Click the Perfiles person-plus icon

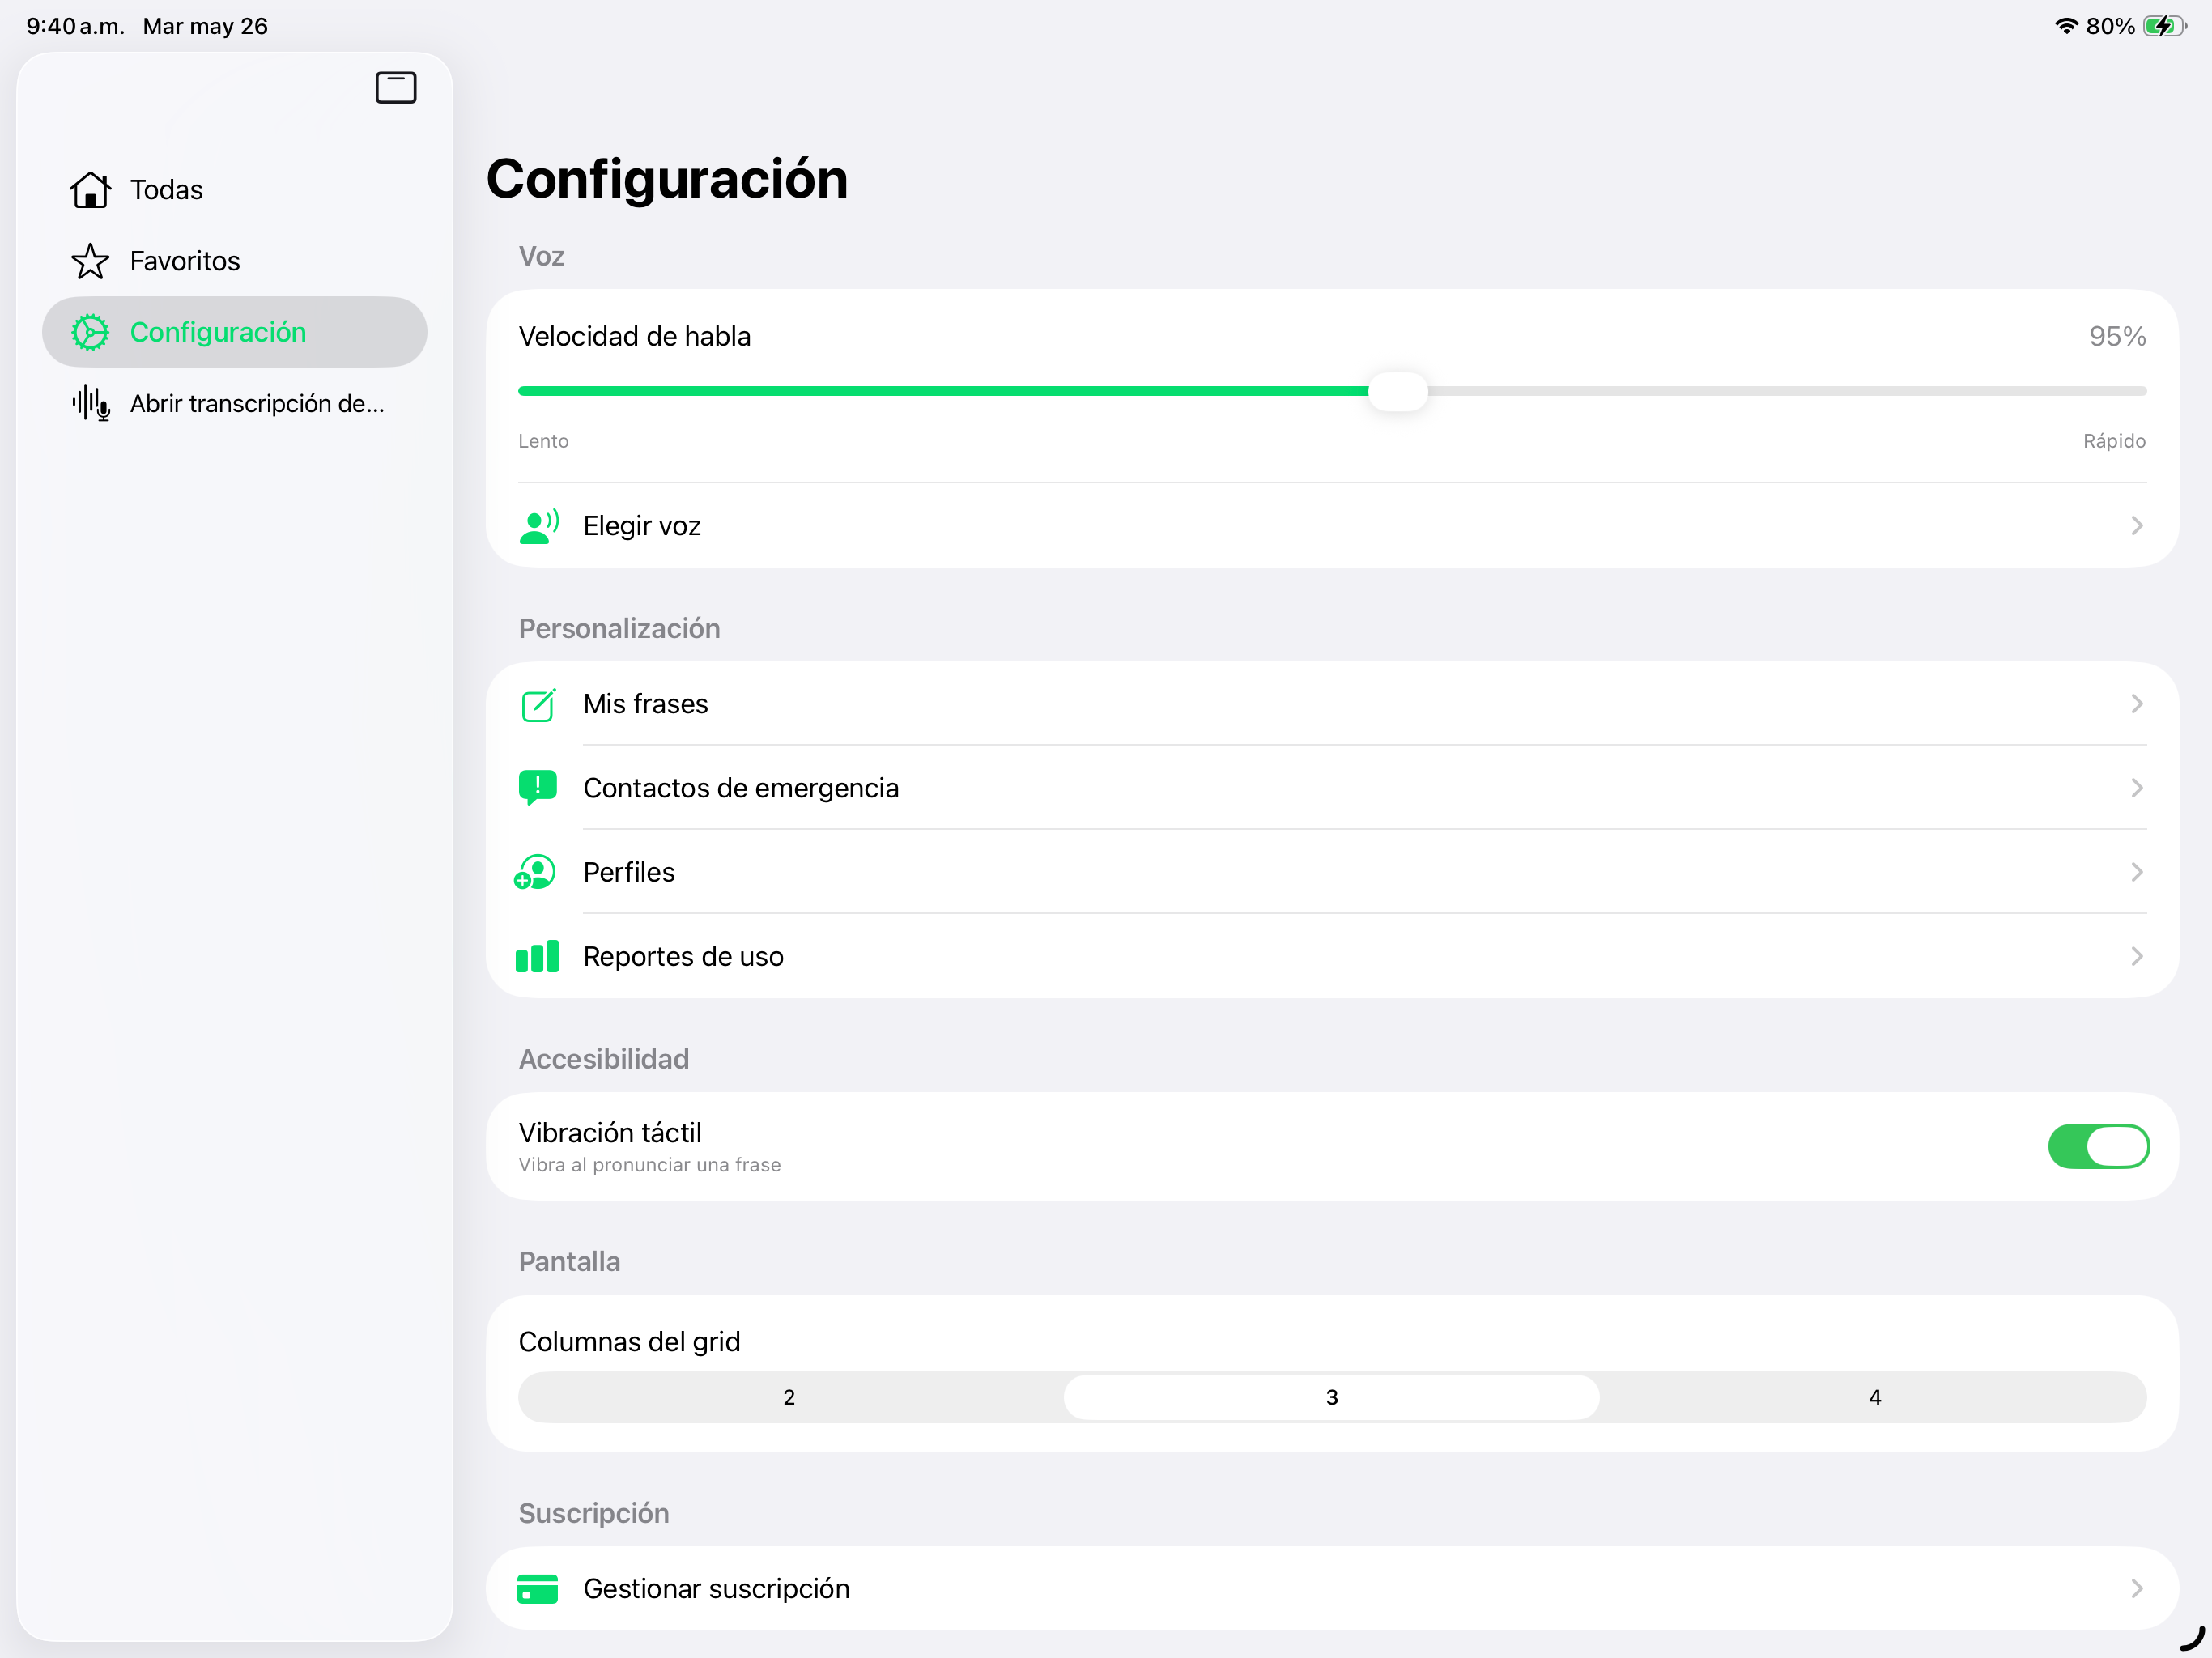click(535, 872)
